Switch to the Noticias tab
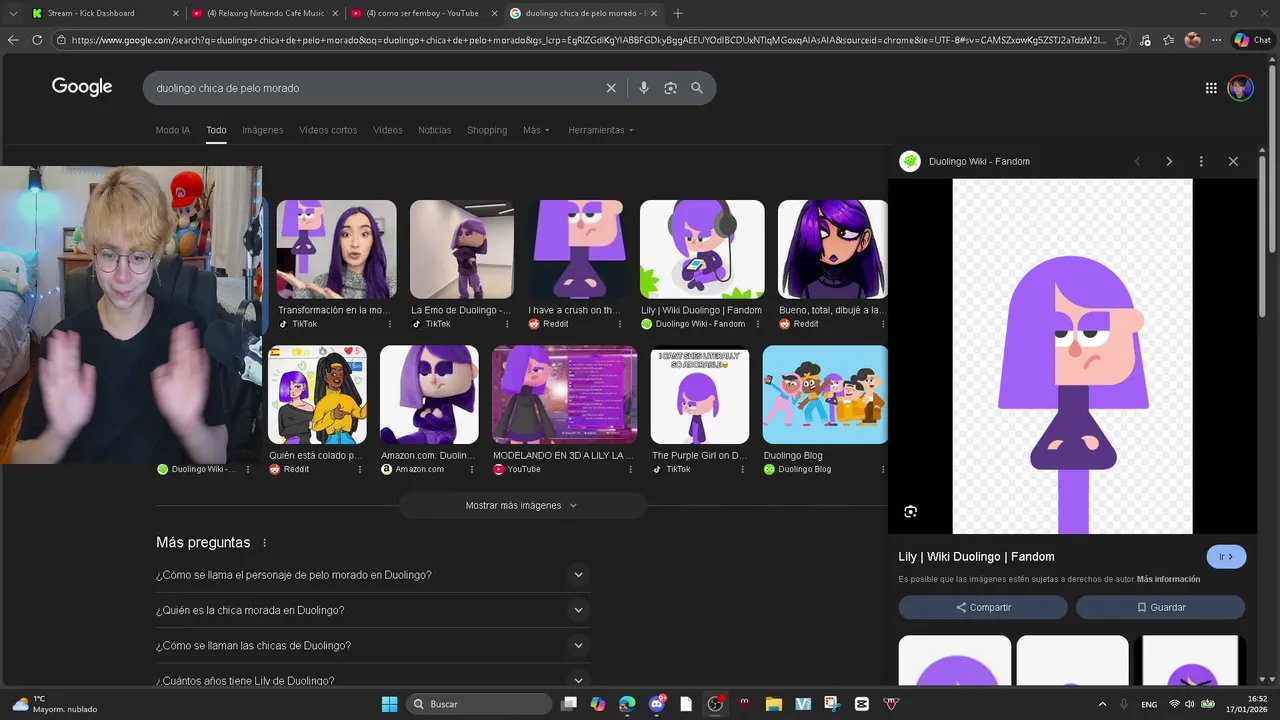 coord(434,130)
